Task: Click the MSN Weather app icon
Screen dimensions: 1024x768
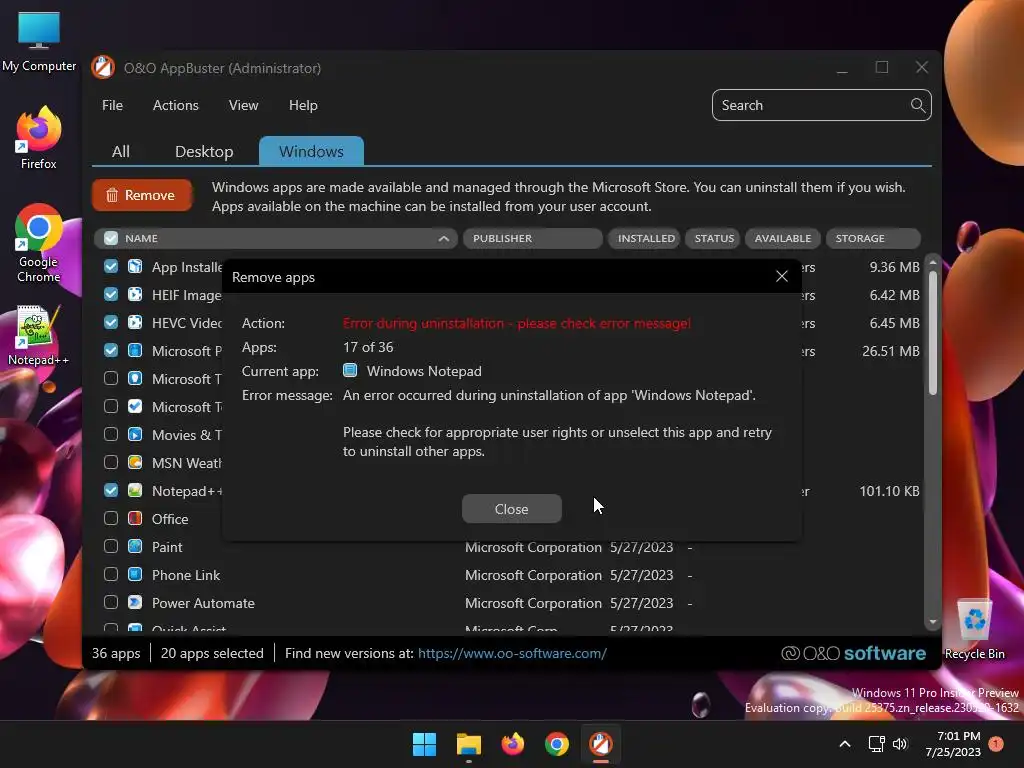Action: [135, 462]
